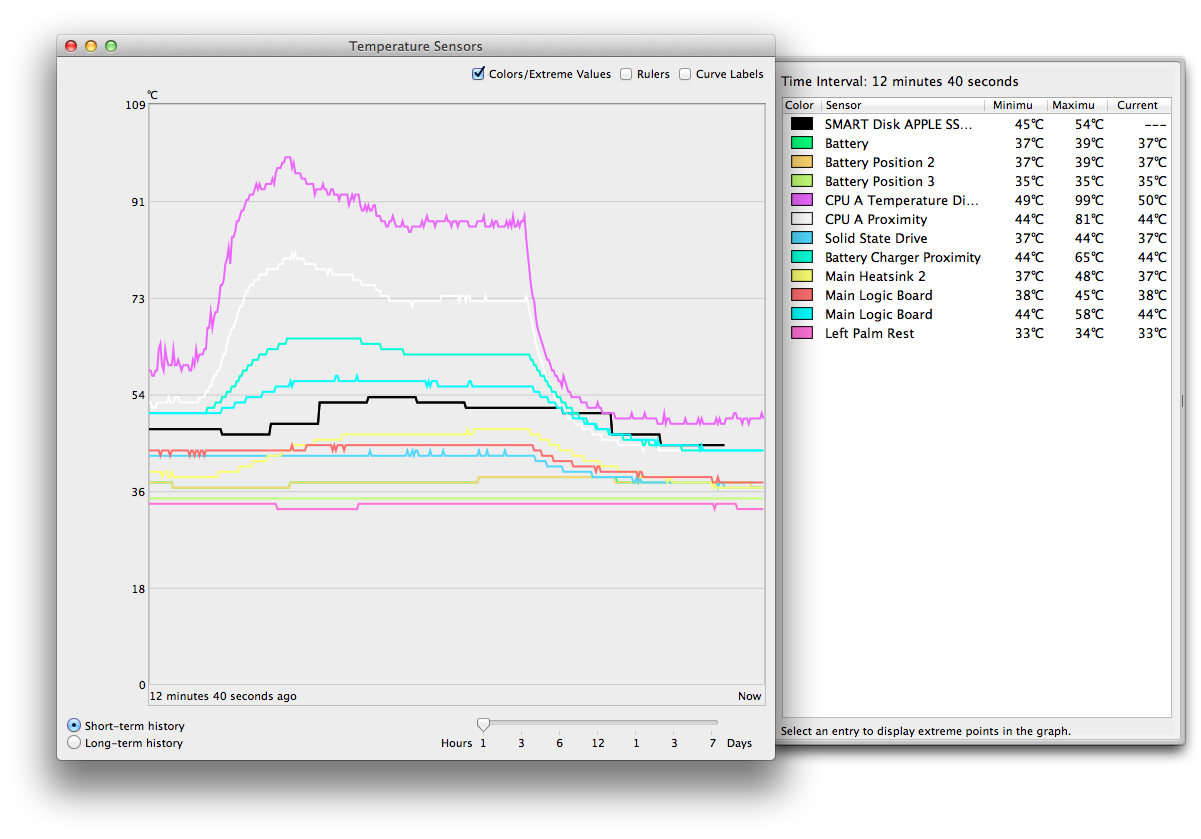The height and width of the screenshot is (839, 1201).
Task: Click the Hours/Days time range slider knob
Action: pos(483,723)
